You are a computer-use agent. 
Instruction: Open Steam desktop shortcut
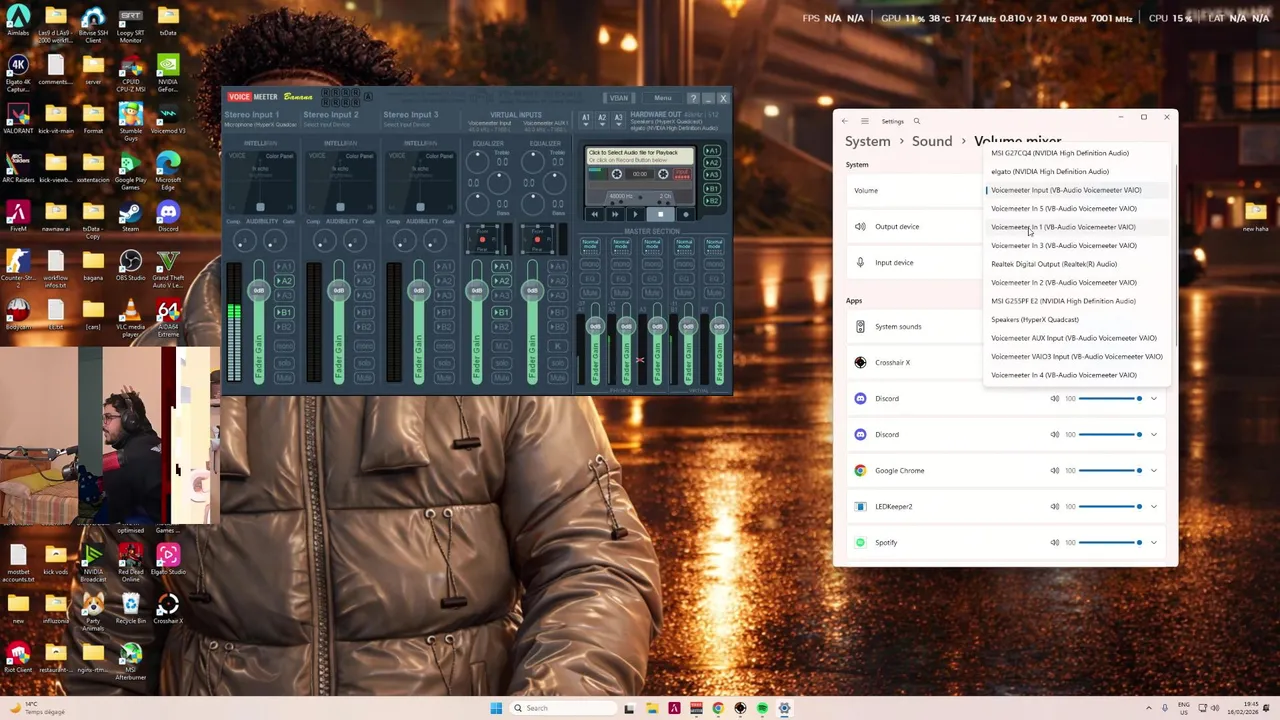click(130, 217)
